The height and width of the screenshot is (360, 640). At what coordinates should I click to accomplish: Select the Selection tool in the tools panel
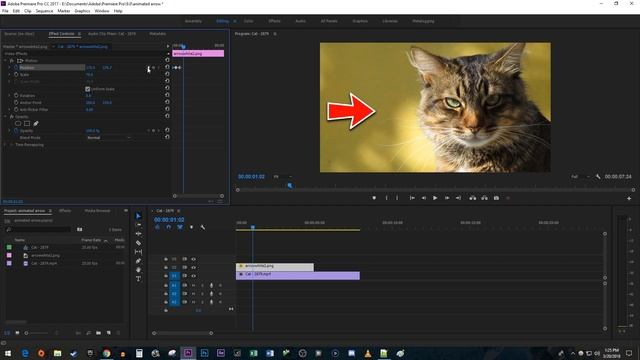138,216
